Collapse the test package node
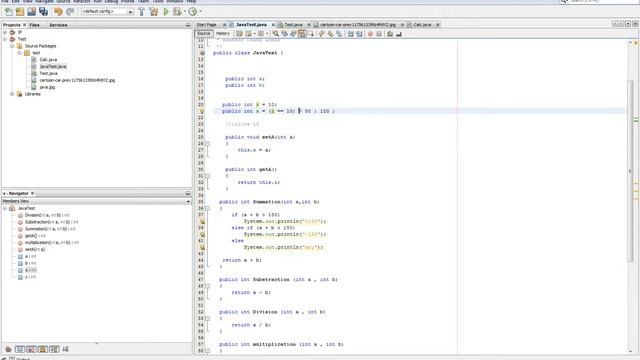 coord(19,53)
